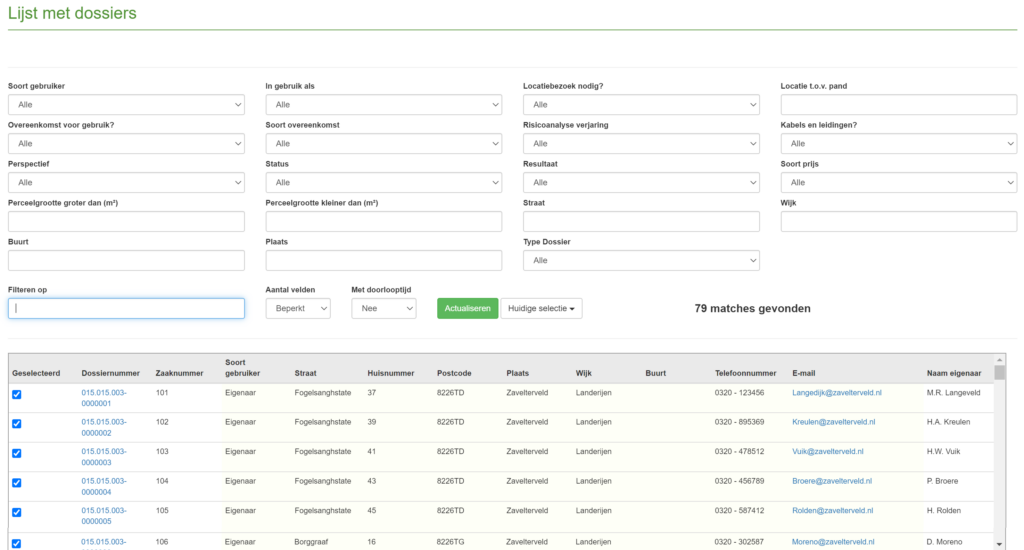Image resolution: width=1024 pixels, height=550 pixels.
Task: Click the table scrollbar up arrow
Action: (x=999, y=360)
